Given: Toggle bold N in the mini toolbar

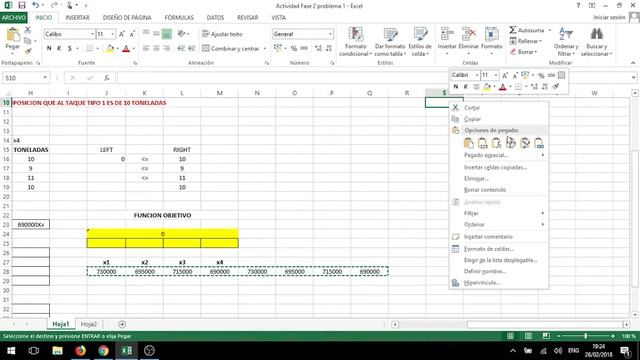Looking at the screenshot, I should [x=456, y=87].
